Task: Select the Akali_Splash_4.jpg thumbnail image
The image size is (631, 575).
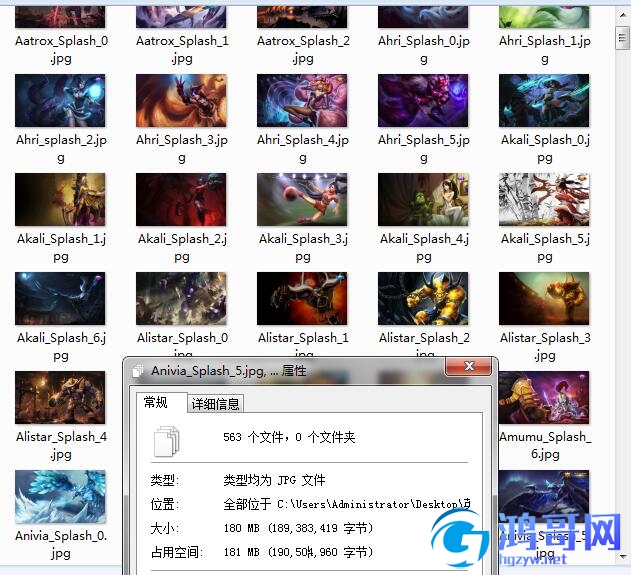Action: 423,200
